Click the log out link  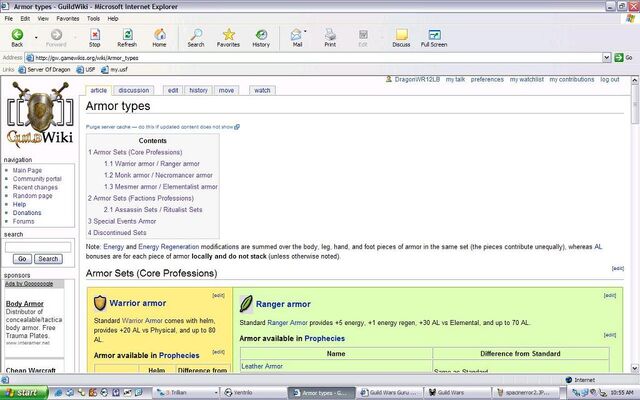click(x=609, y=79)
